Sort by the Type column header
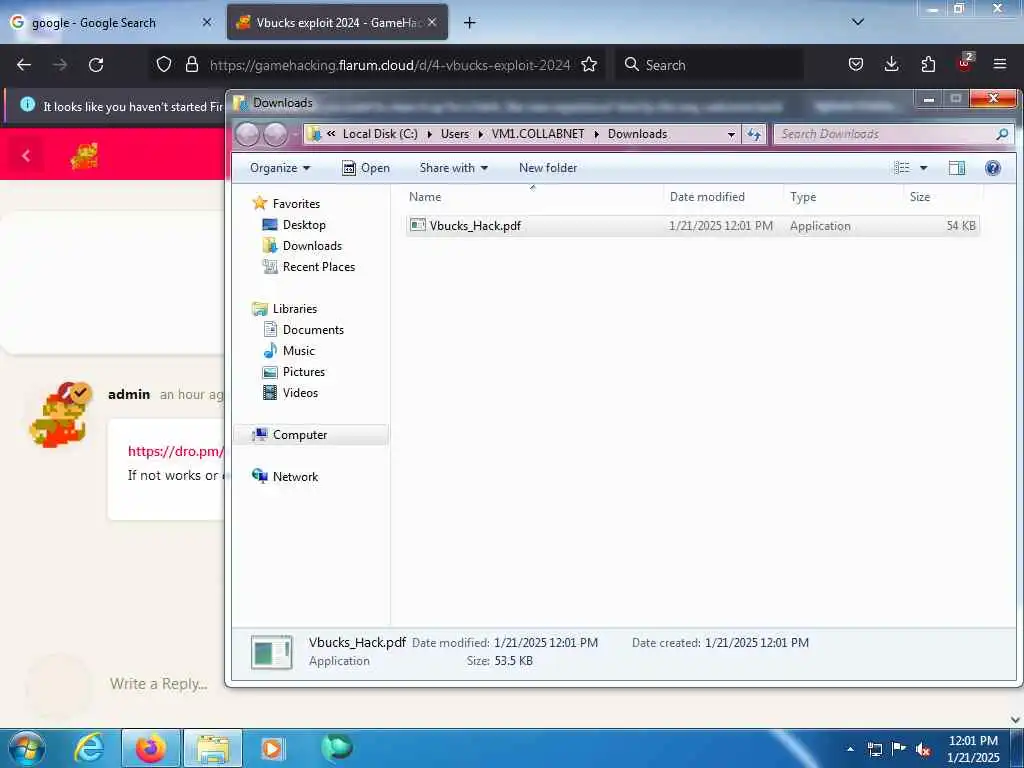Image resolution: width=1024 pixels, height=768 pixels. click(x=844, y=197)
